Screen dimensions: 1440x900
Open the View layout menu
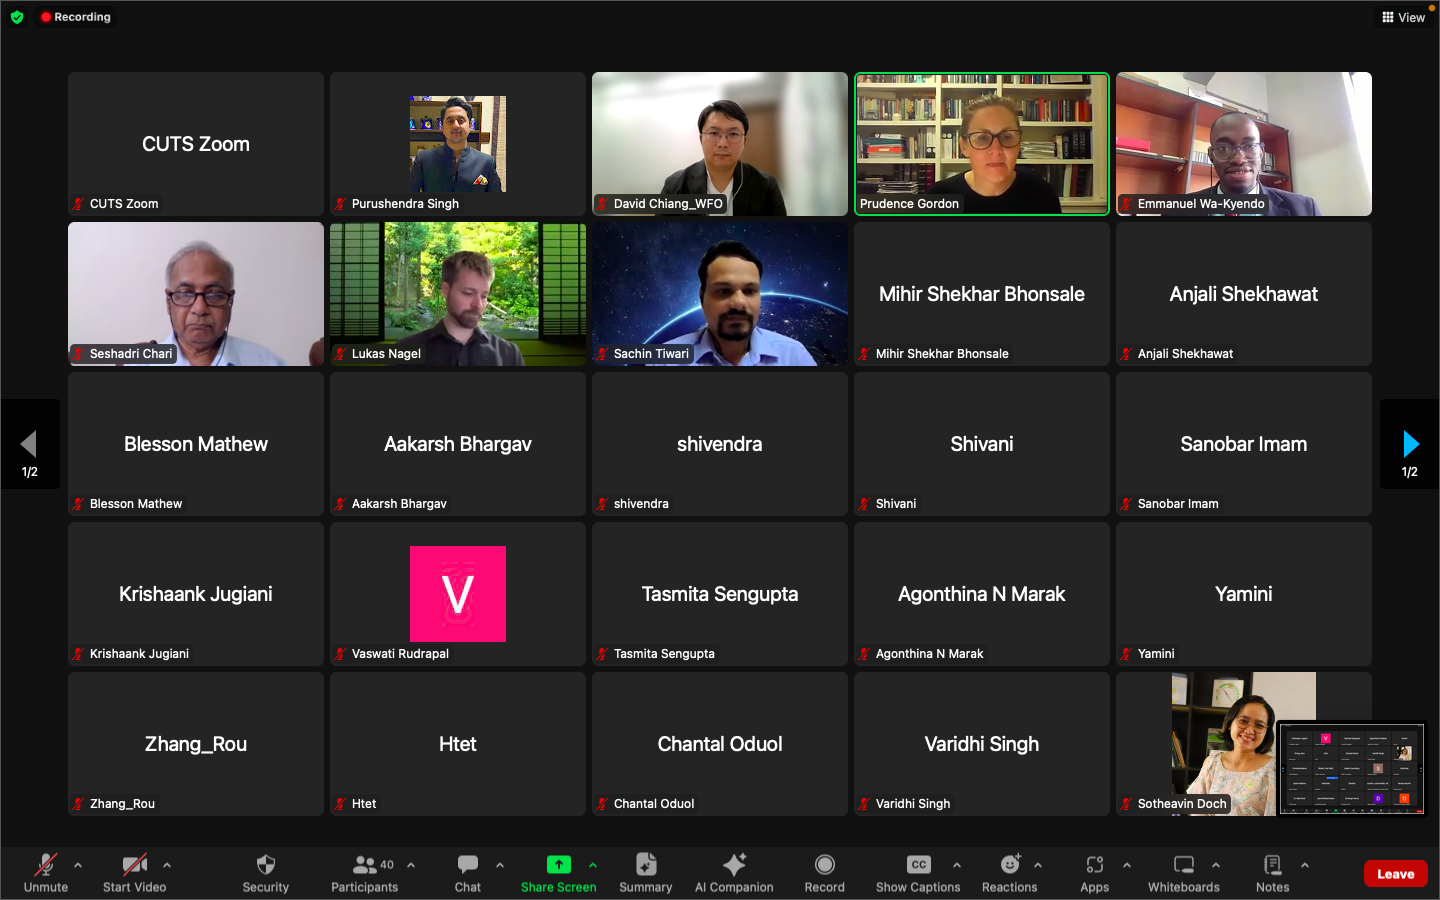[1403, 17]
